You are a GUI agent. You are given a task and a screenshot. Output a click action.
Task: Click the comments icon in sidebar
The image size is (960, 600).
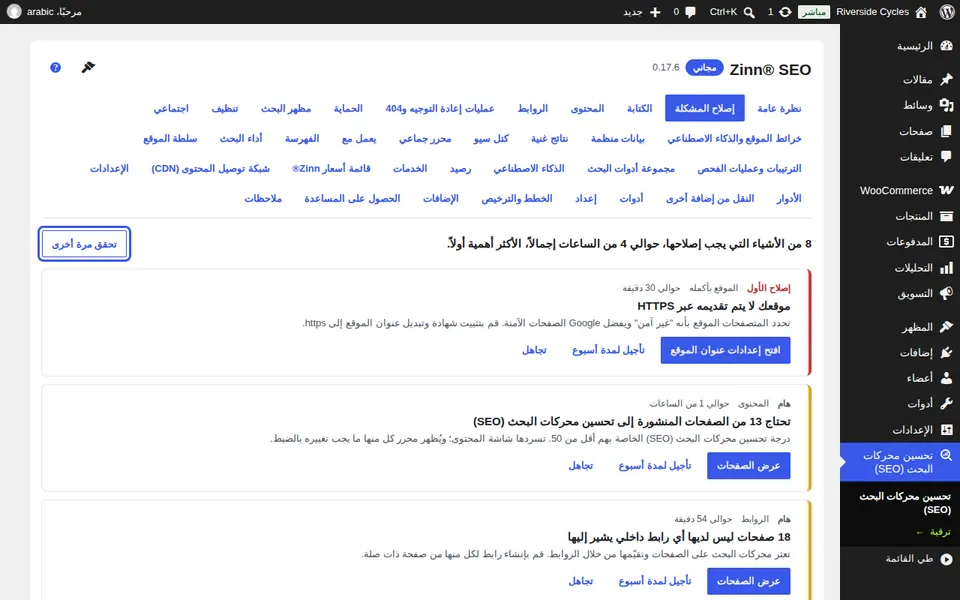[947, 157]
